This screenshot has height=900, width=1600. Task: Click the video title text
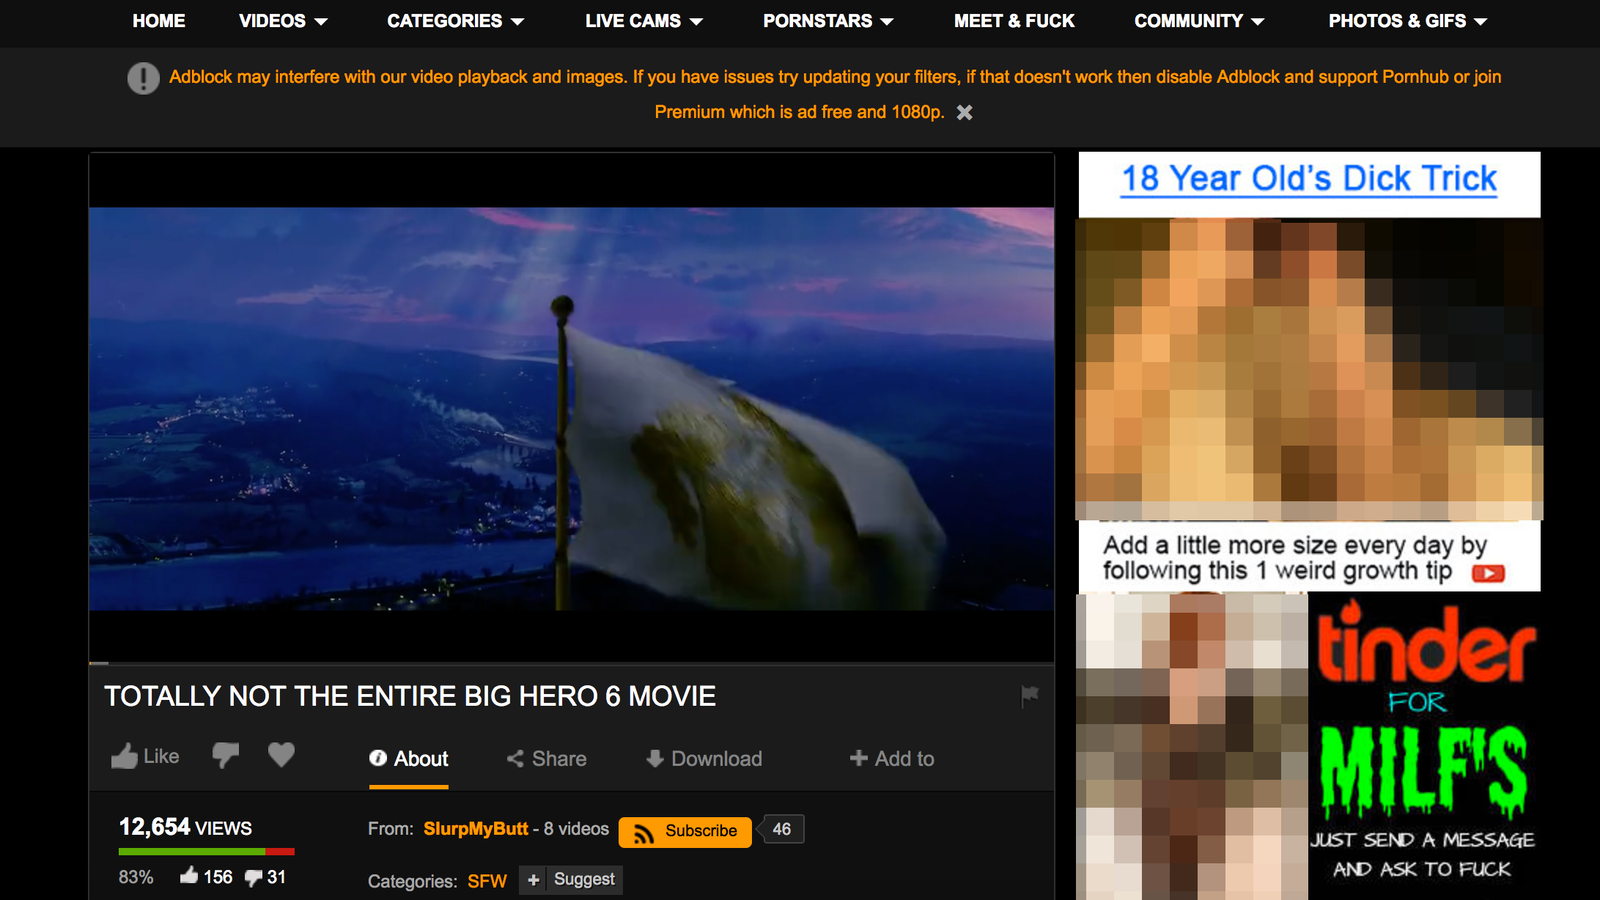point(410,696)
